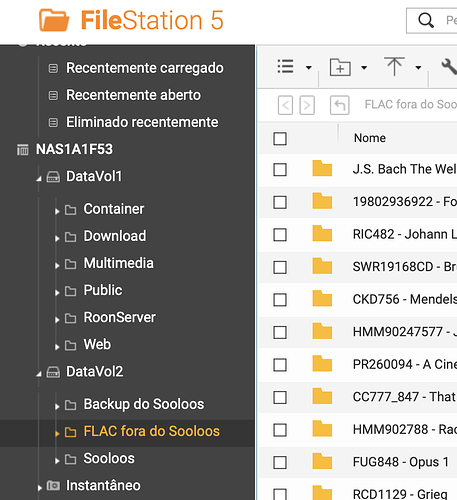The image size is (457, 500).
Task: Go forward with the right navigation arrow
Action: pyautogui.click(x=307, y=105)
